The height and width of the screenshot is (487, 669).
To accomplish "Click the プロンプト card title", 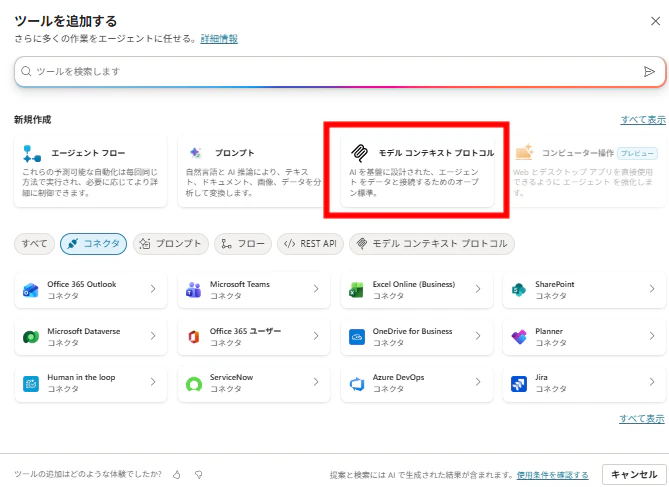I will coord(234,153).
